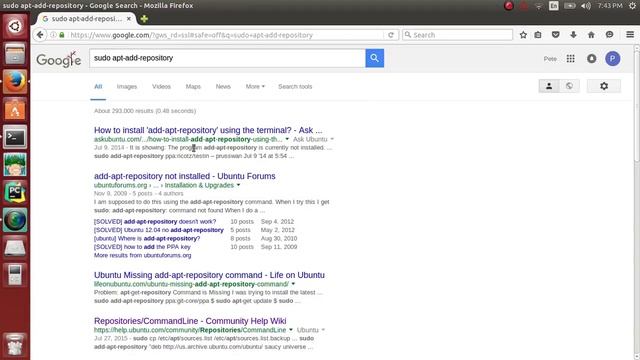
Task: Open Repositories/CommandLine Community Help Wiki
Action: [190, 321]
